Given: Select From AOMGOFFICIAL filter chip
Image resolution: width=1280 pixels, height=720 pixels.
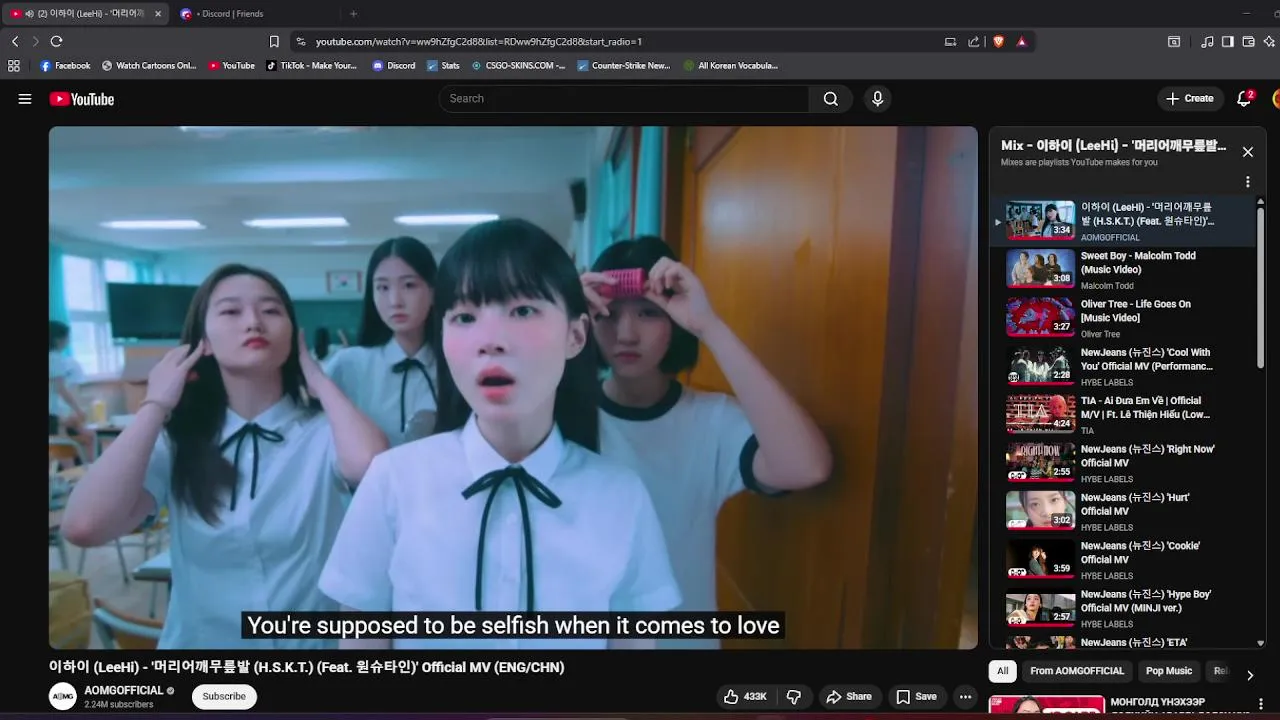Looking at the screenshot, I should (x=1077, y=671).
